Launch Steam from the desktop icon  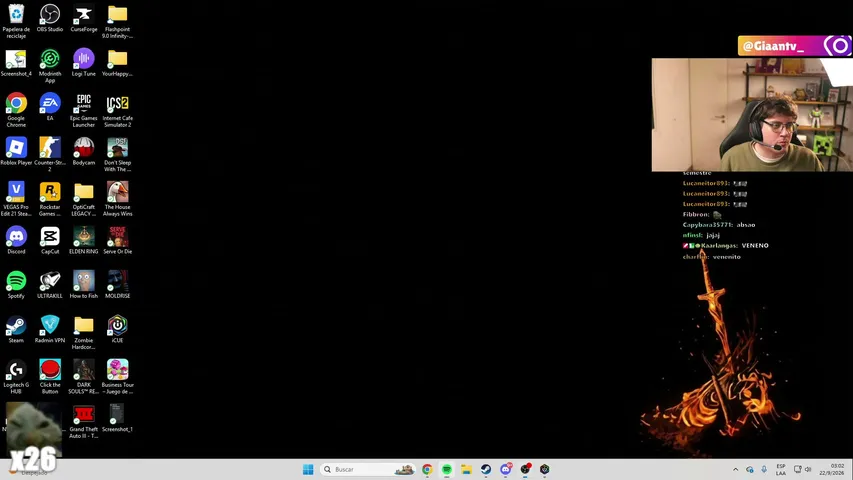[16, 329]
